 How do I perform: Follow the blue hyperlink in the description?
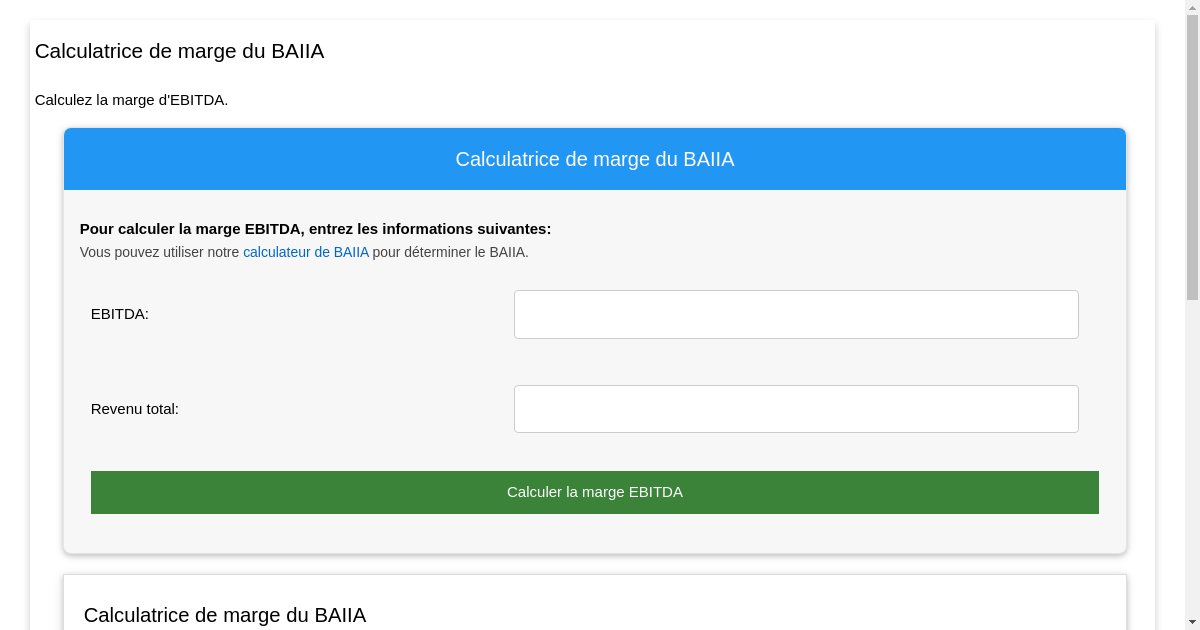coord(306,252)
